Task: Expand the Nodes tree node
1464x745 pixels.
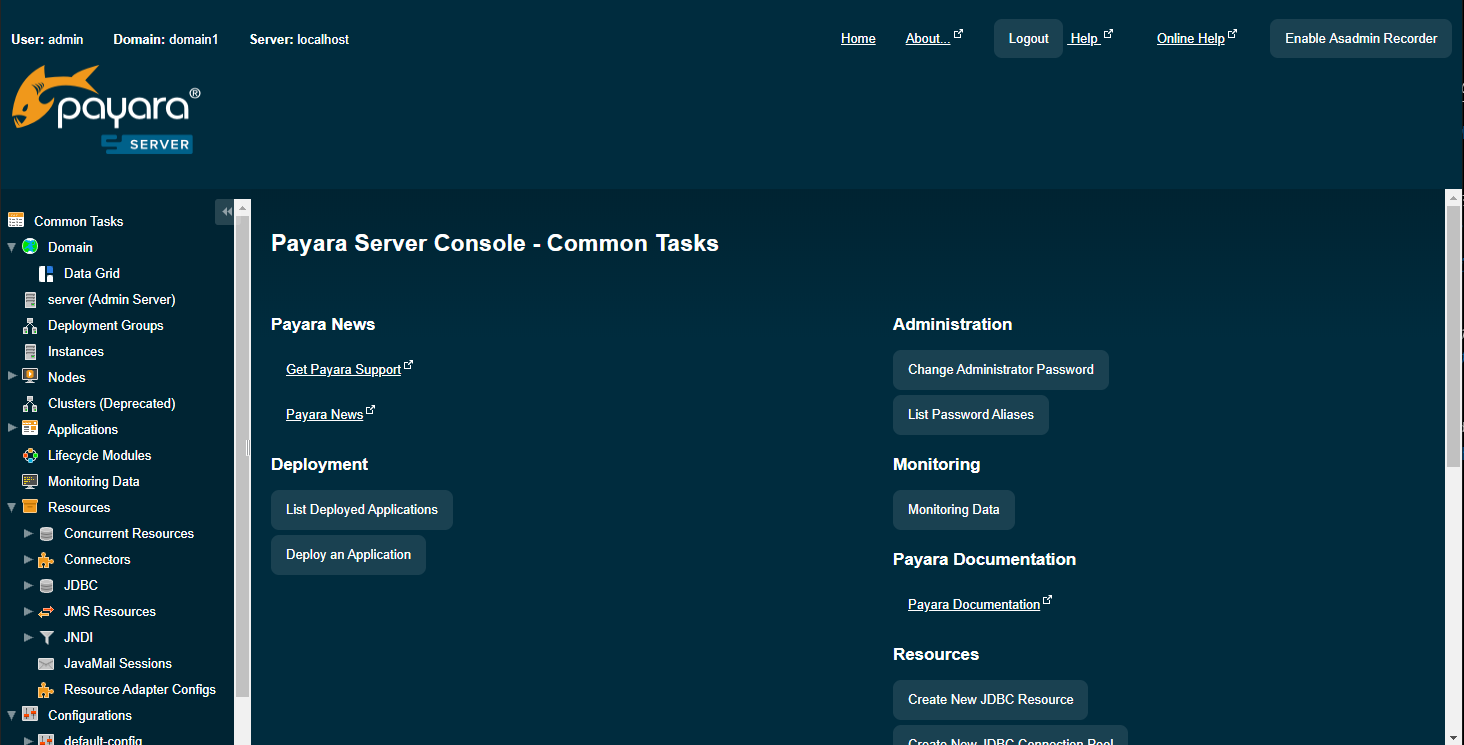Action: coord(12,376)
